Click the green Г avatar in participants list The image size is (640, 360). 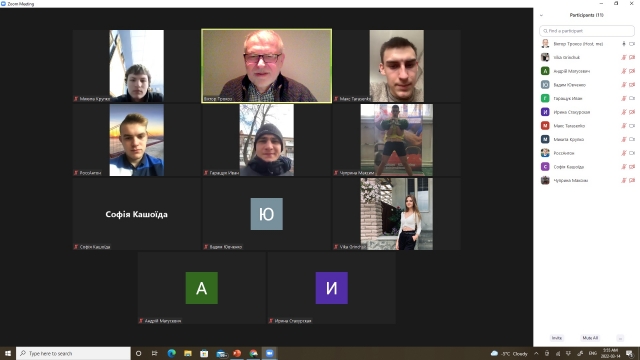(x=545, y=98)
